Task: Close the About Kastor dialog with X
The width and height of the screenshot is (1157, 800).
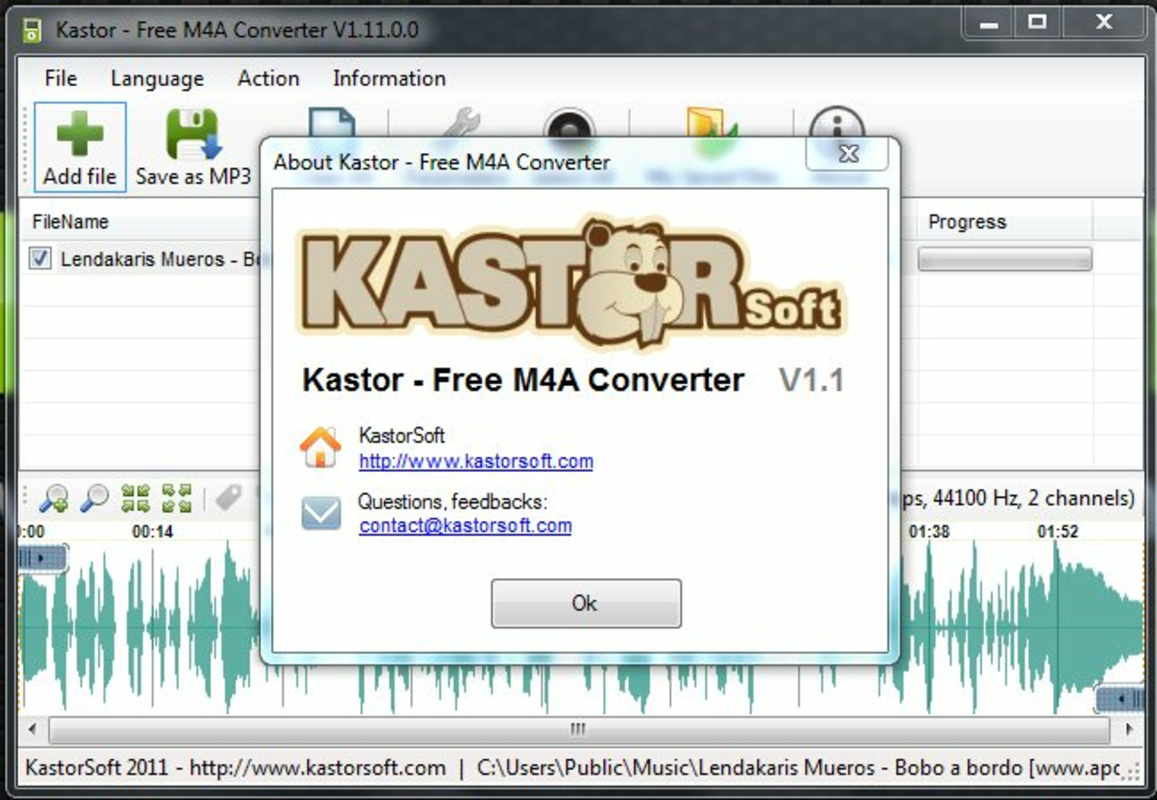Action: 848,154
